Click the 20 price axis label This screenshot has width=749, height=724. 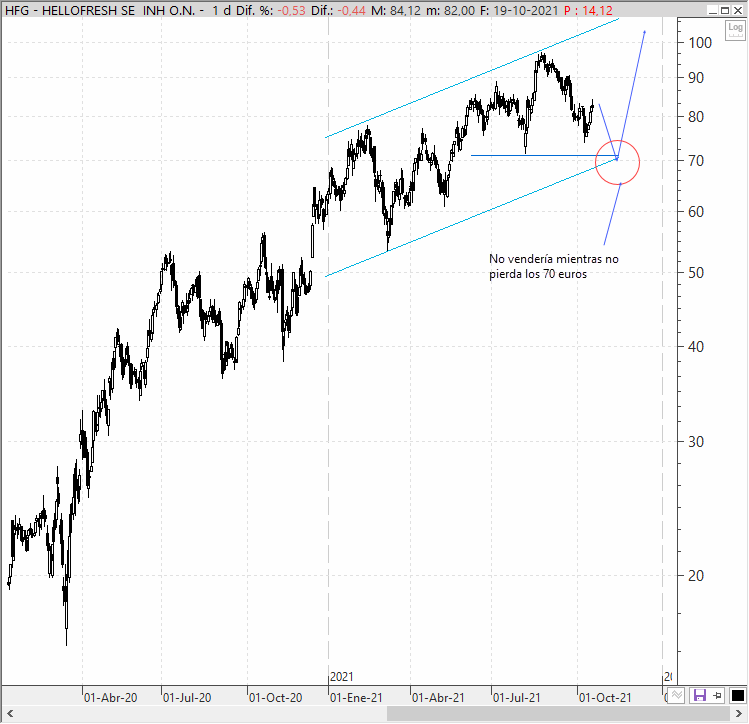click(696, 575)
